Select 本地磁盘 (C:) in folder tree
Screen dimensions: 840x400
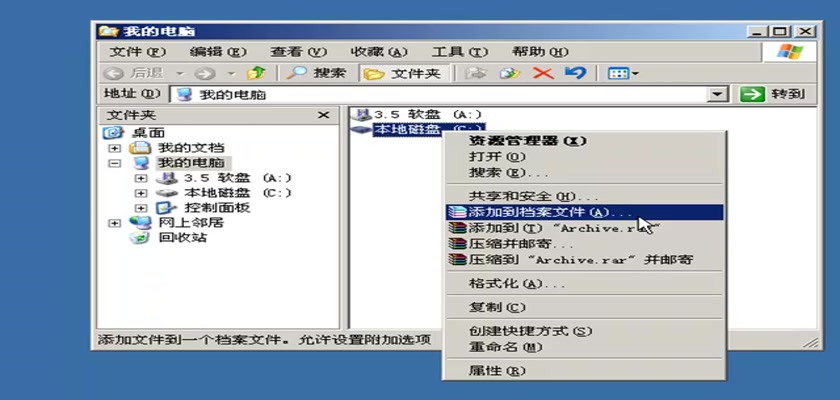tap(238, 193)
